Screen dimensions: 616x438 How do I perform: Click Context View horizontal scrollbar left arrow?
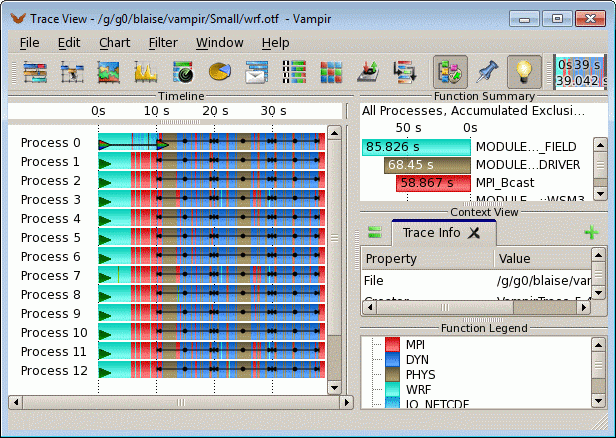point(370,307)
